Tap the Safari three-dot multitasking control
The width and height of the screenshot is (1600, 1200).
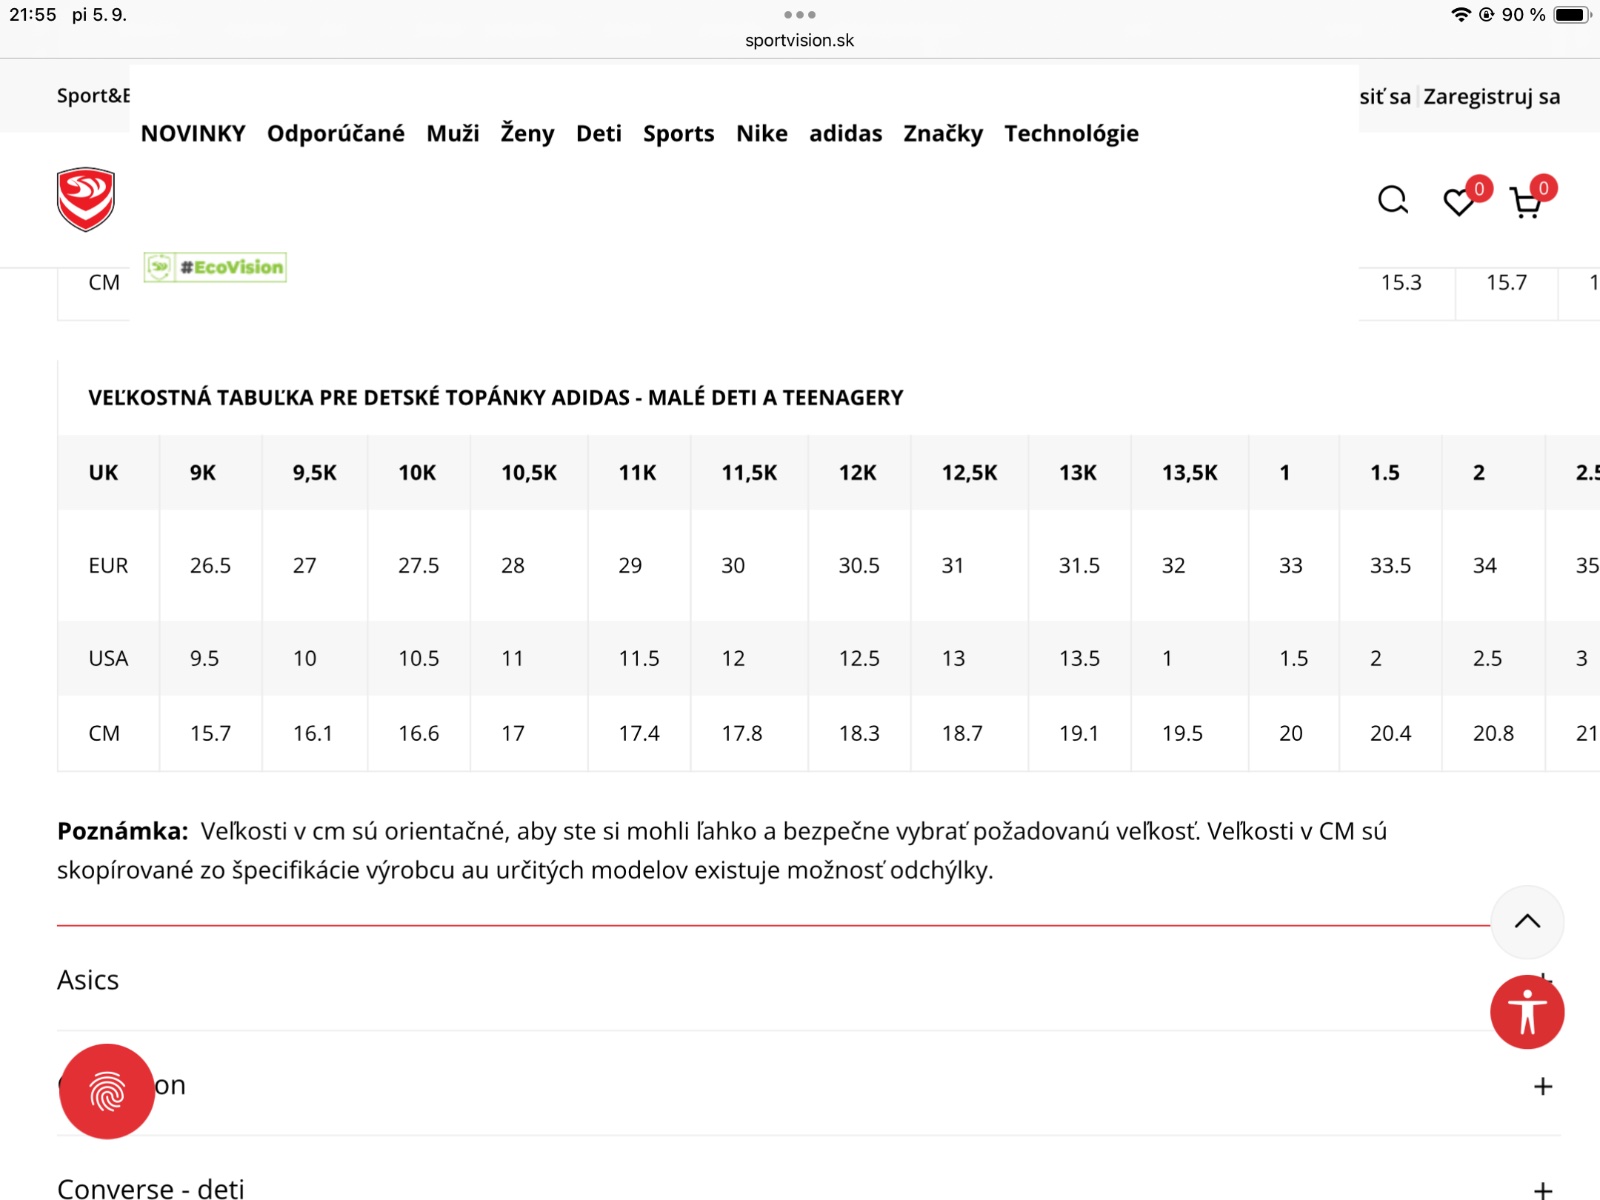(x=800, y=15)
